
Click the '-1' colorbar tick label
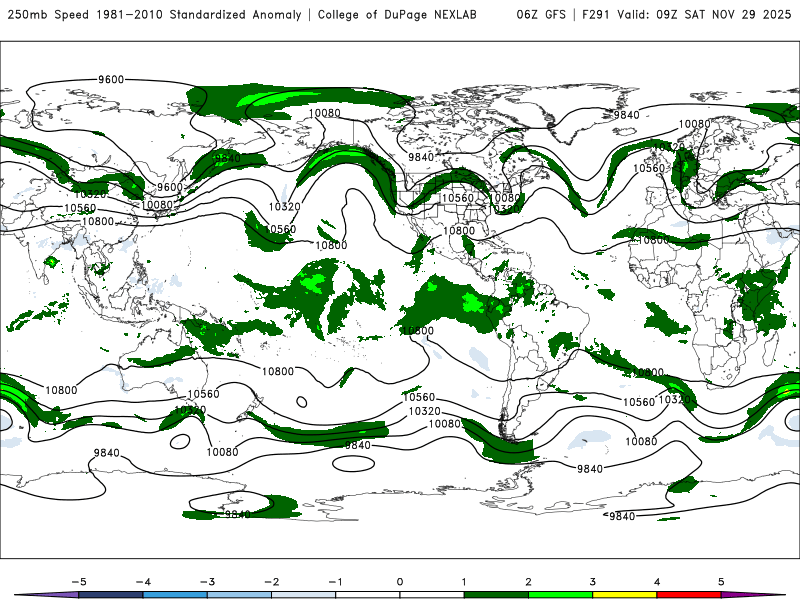click(335, 582)
